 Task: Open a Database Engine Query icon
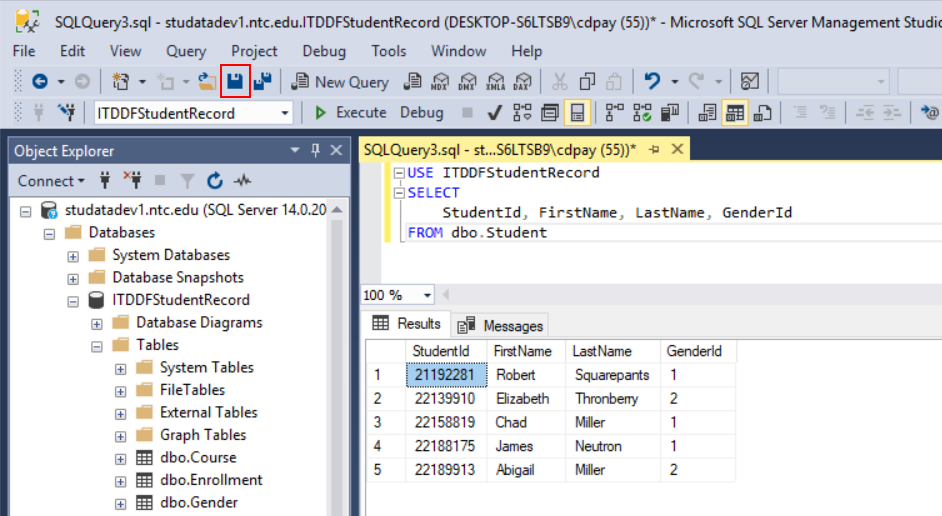[412, 81]
